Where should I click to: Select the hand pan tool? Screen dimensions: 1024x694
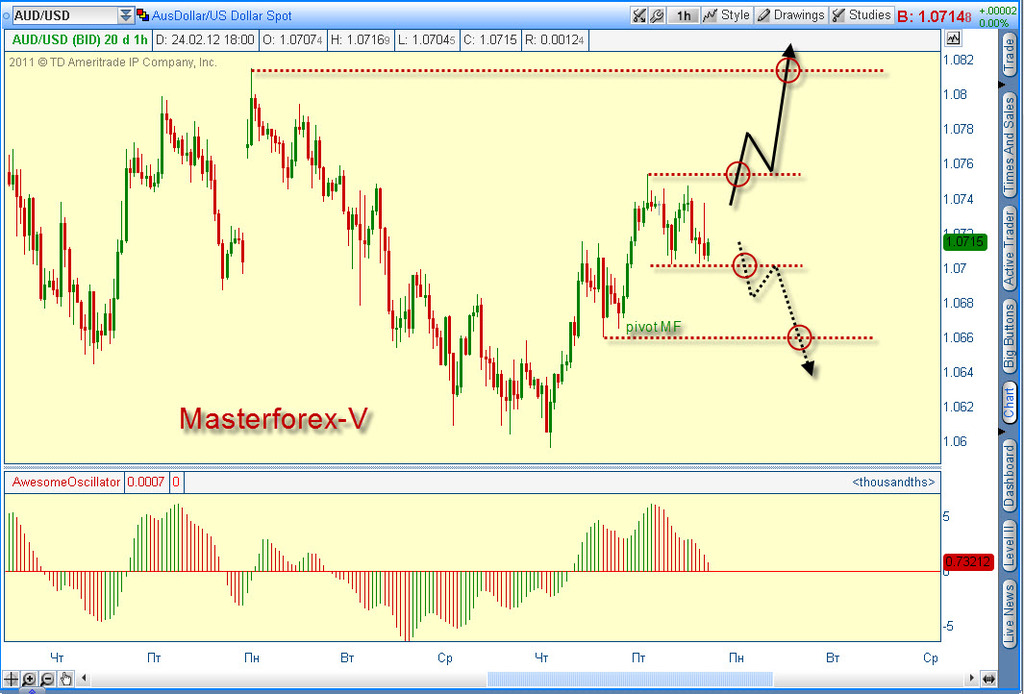pos(66,679)
